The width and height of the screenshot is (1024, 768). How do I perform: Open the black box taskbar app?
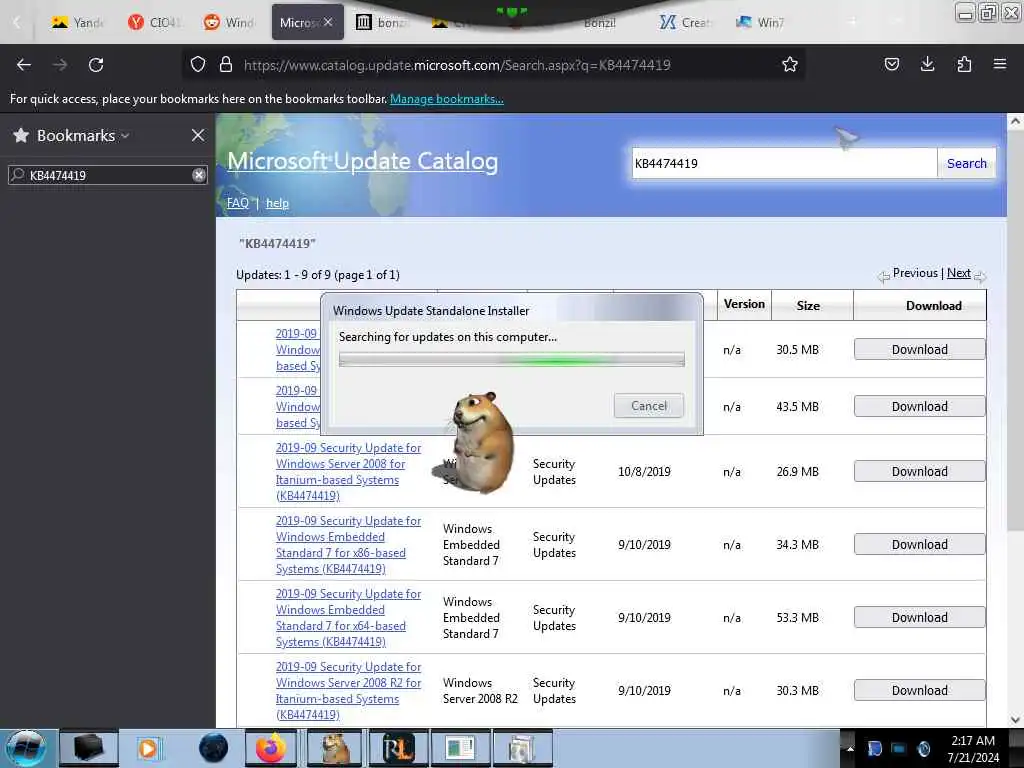pyautogui.click(x=89, y=748)
